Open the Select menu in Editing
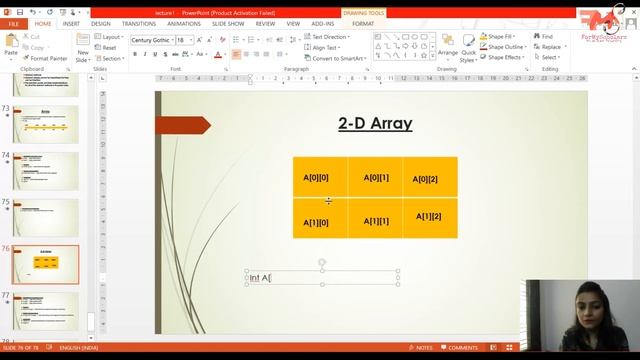The image size is (640, 360). click(x=547, y=57)
